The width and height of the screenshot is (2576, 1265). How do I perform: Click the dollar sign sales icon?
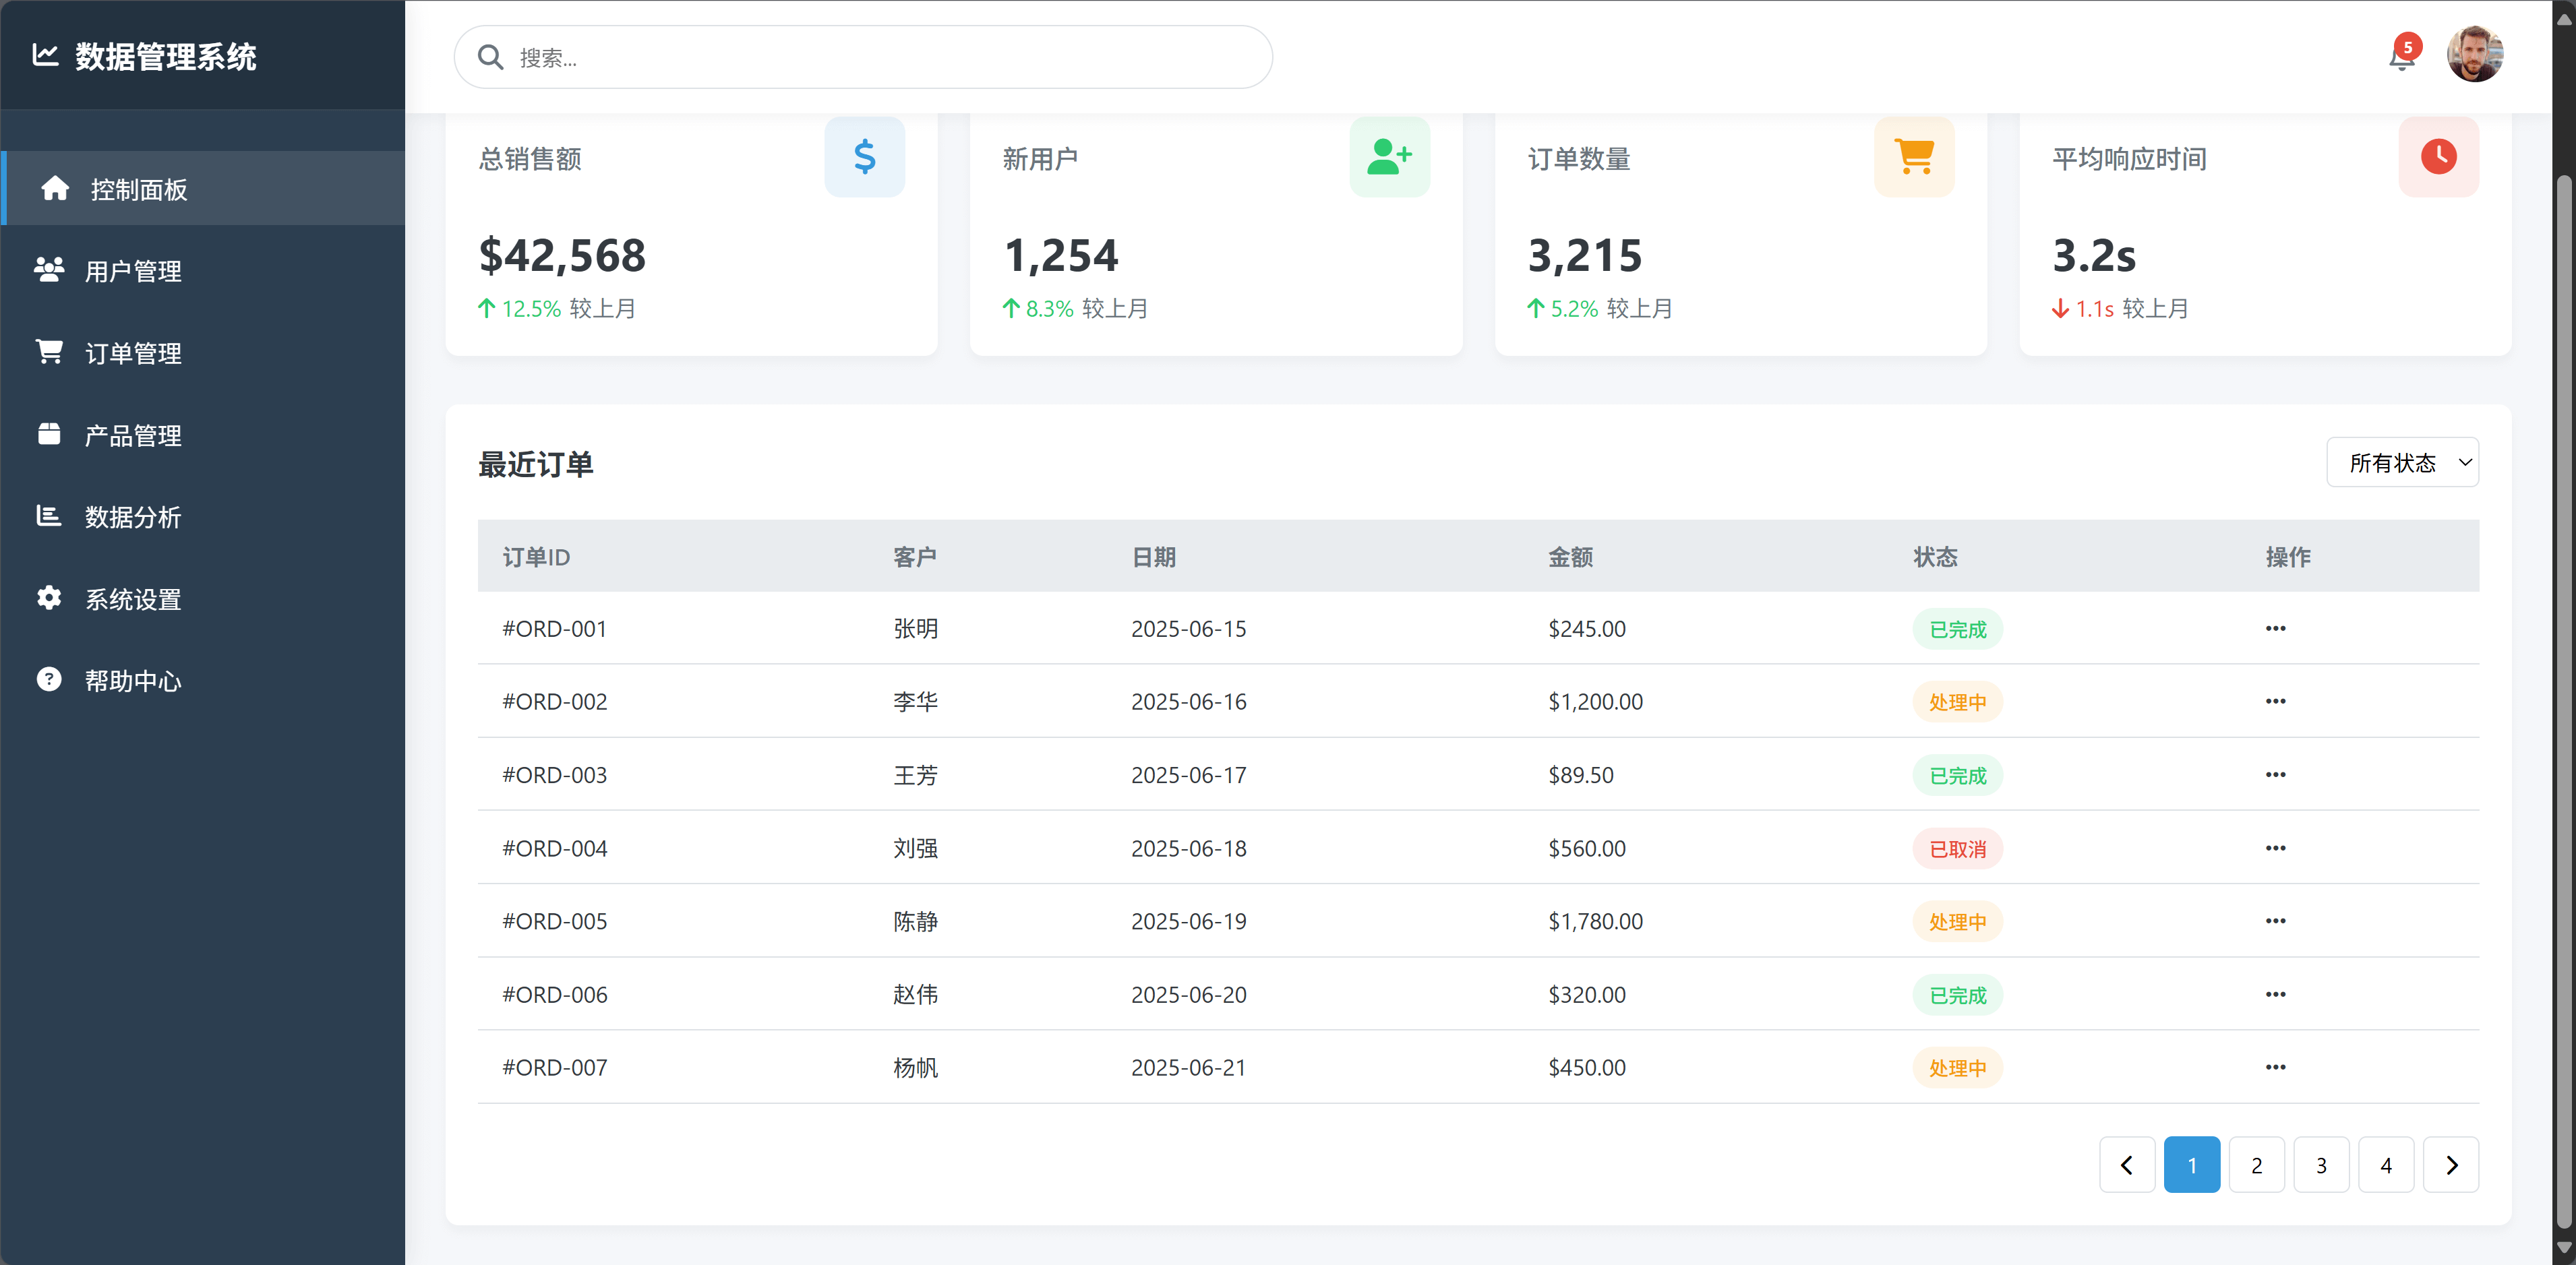[864, 157]
